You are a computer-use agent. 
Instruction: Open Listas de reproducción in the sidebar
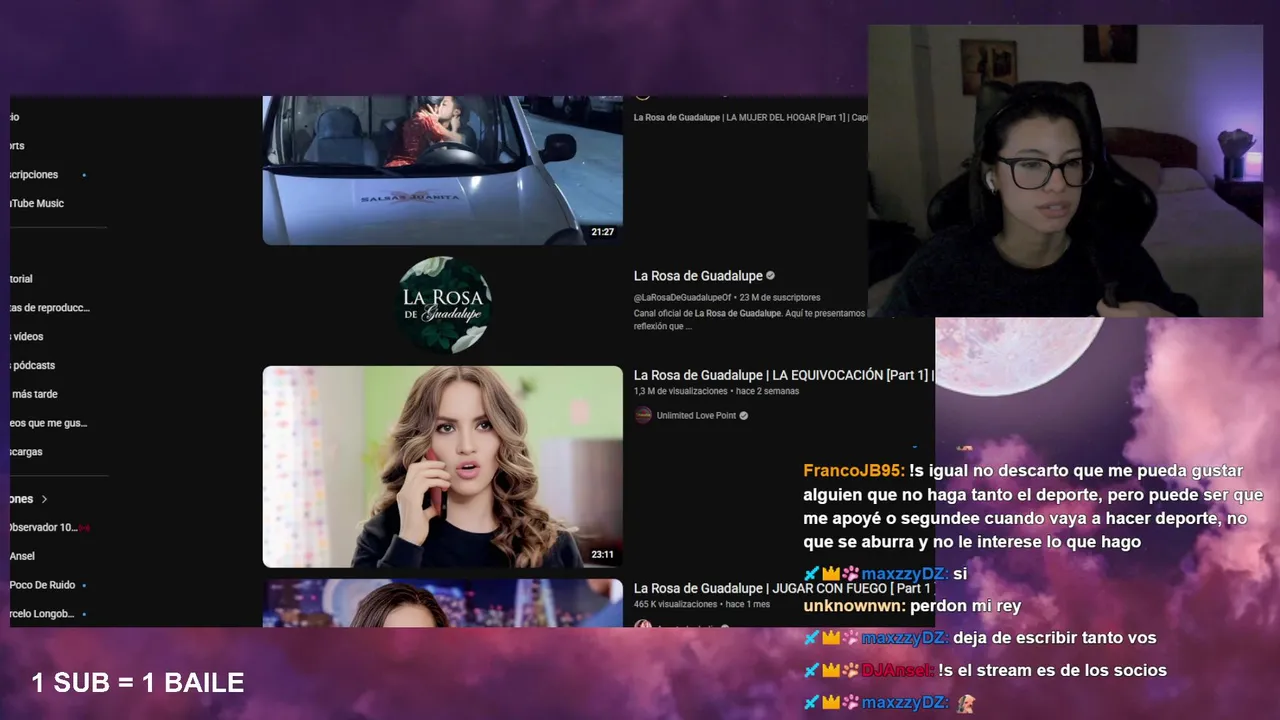[x=50, y=308]
